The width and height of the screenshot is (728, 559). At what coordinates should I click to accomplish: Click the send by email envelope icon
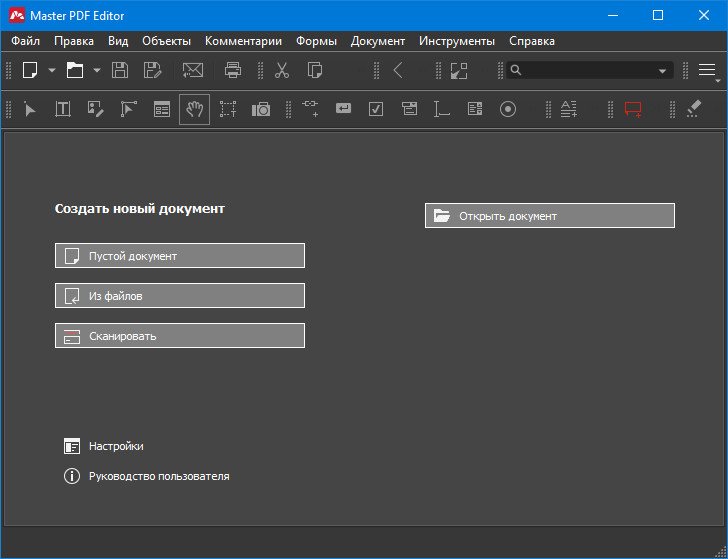coord(193,71)
